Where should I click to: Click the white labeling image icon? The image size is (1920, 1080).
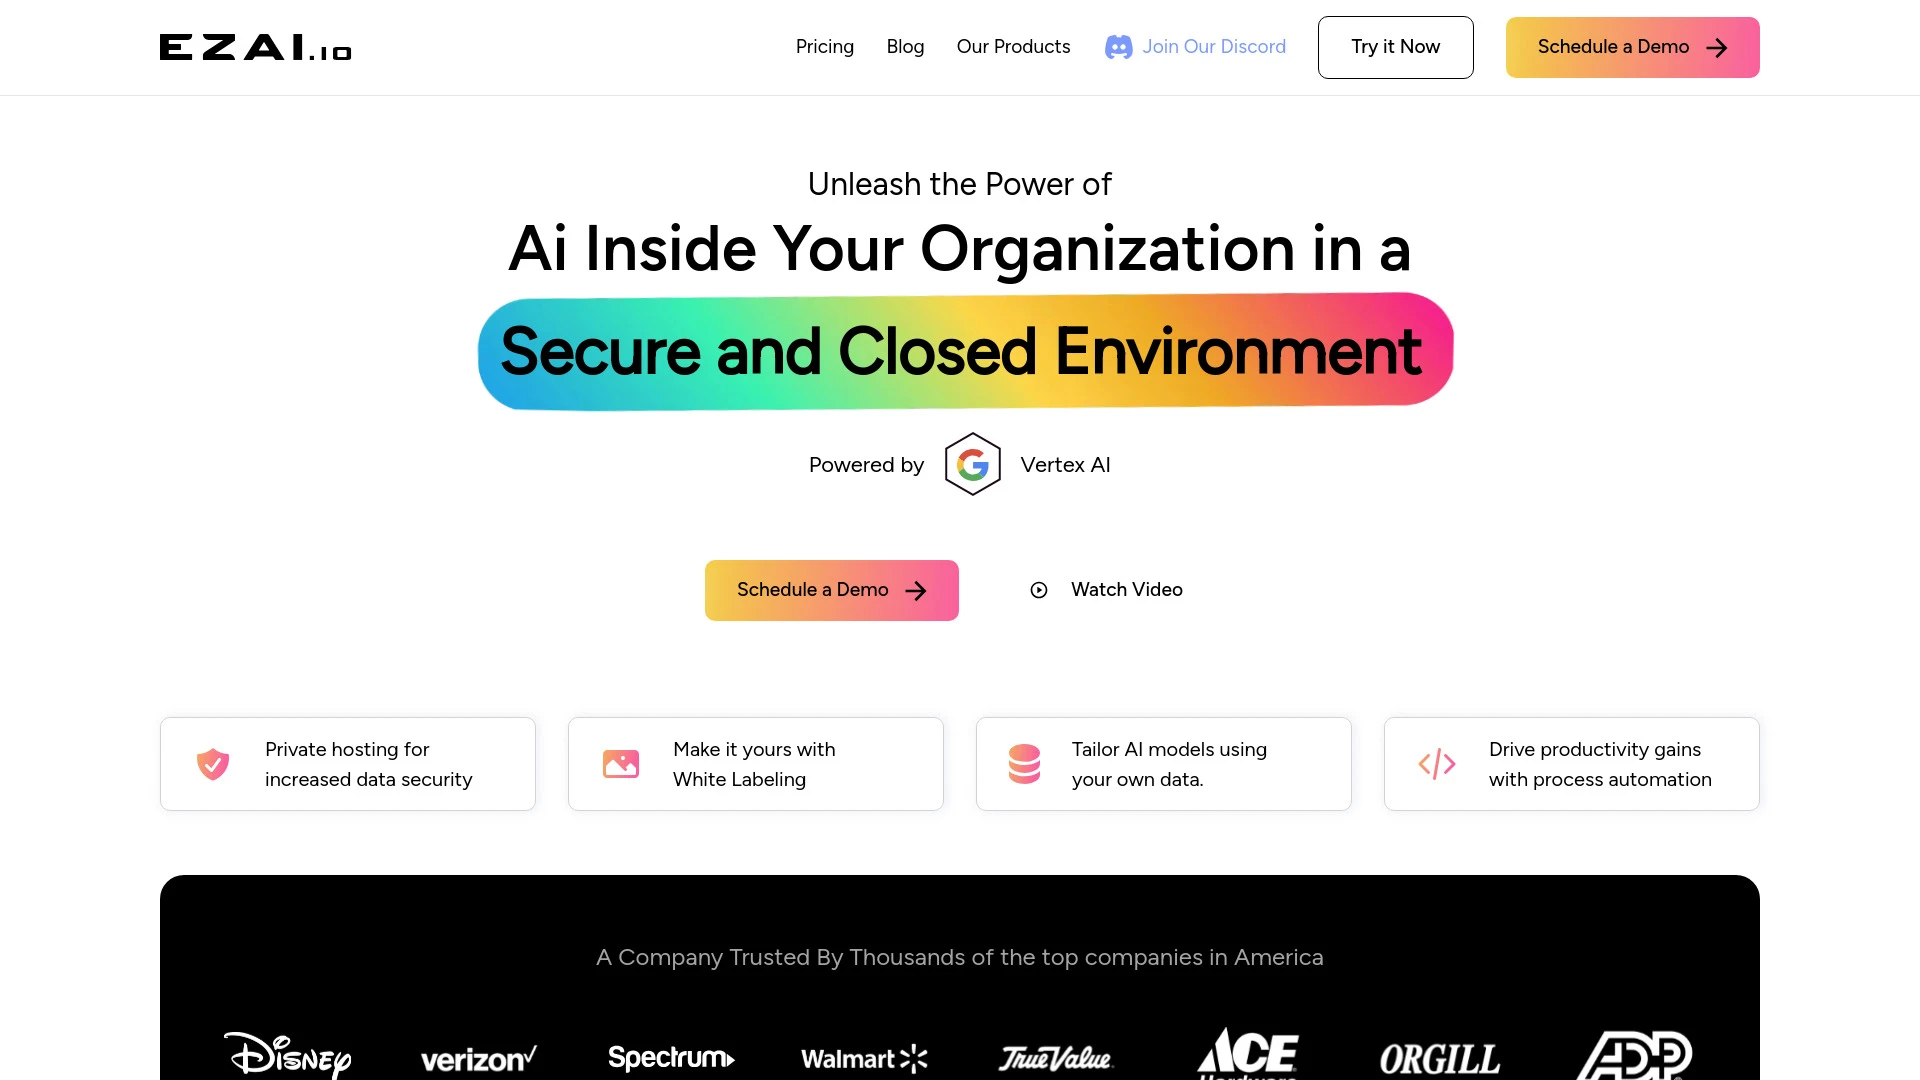click(x=620, y=764)
